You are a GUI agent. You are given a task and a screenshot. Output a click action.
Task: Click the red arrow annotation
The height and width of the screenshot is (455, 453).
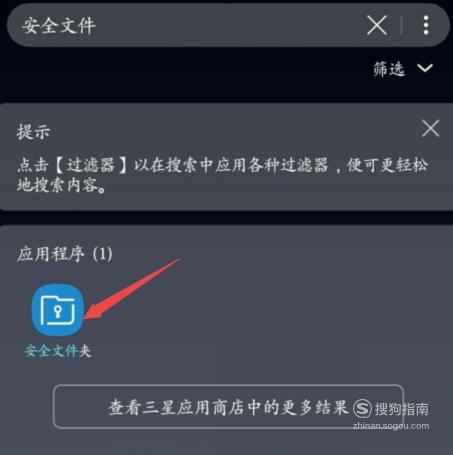tap(132, 288)
